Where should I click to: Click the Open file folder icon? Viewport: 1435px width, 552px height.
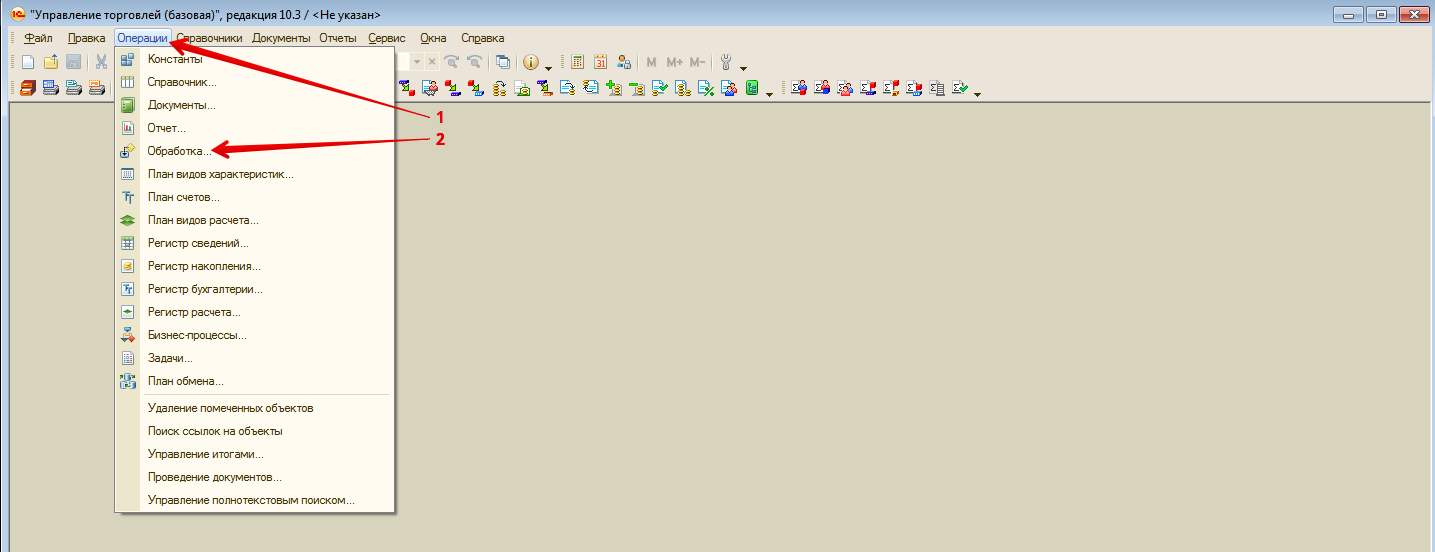pos(50,62)
